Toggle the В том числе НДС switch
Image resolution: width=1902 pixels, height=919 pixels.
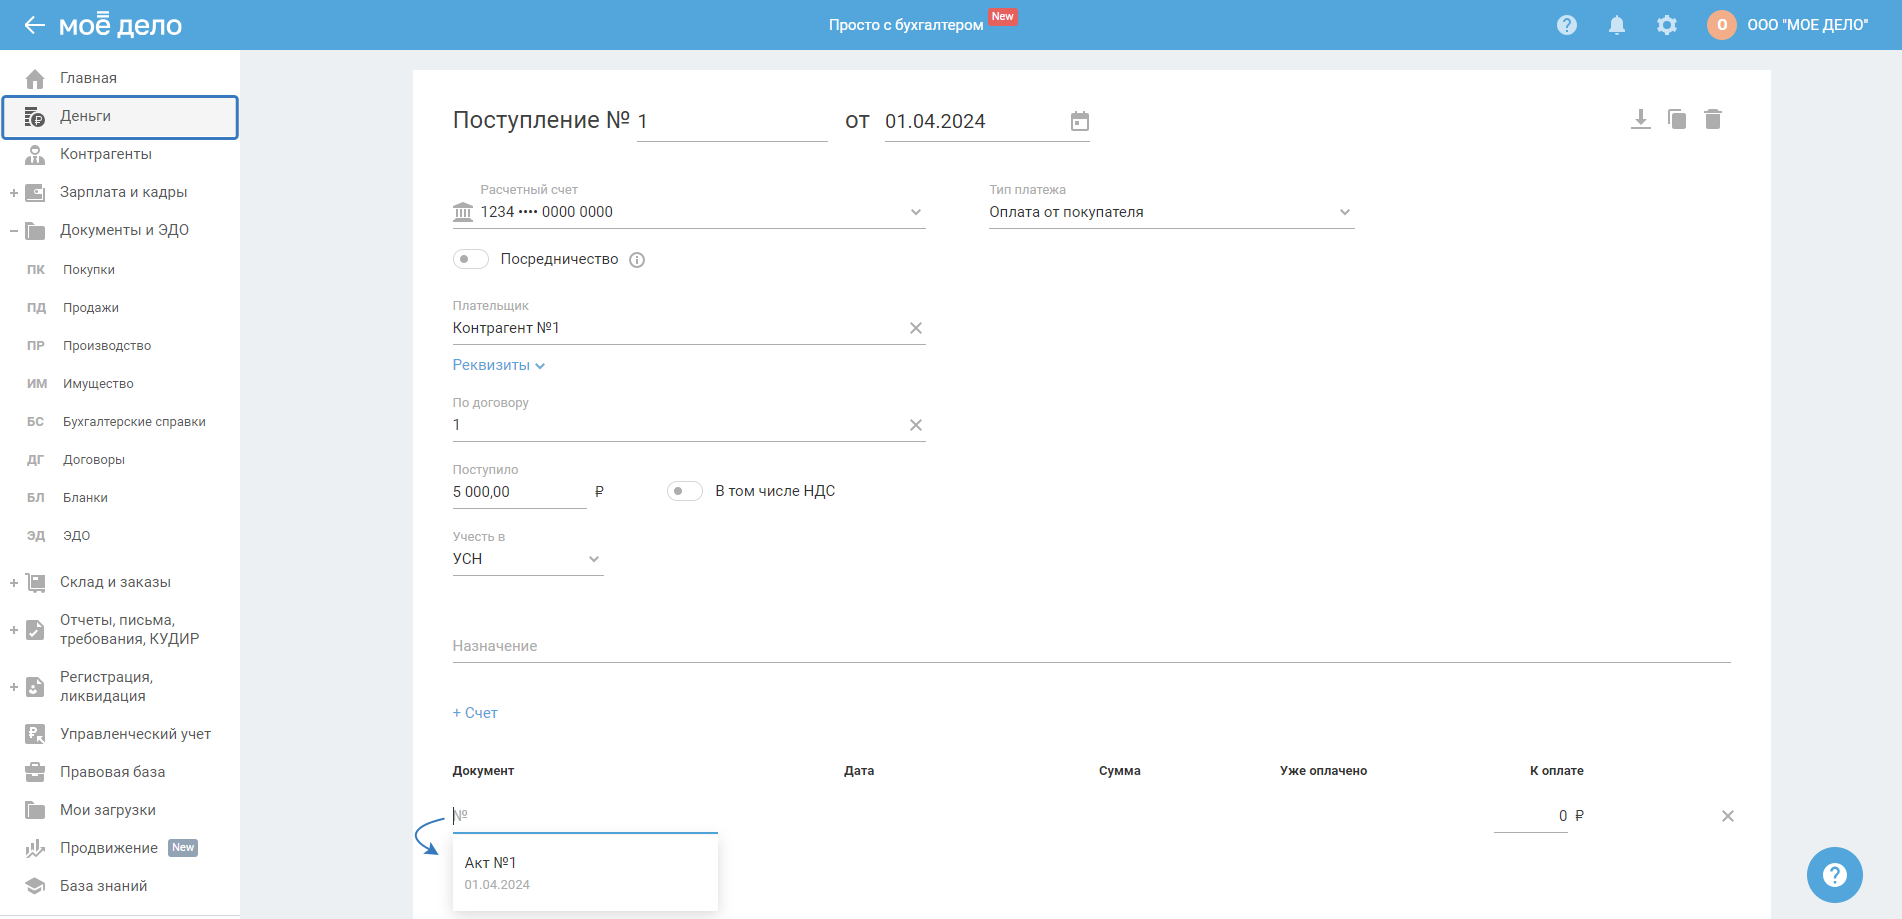684,491
